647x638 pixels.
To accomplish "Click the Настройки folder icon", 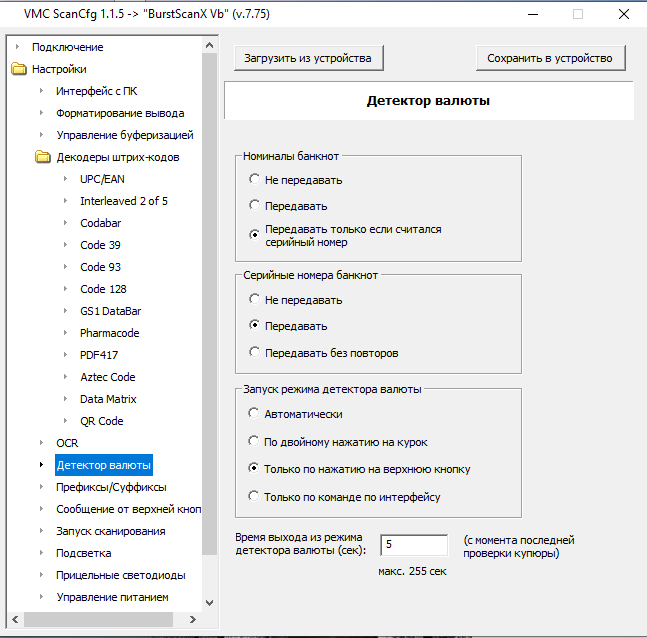I will point(18,69).
